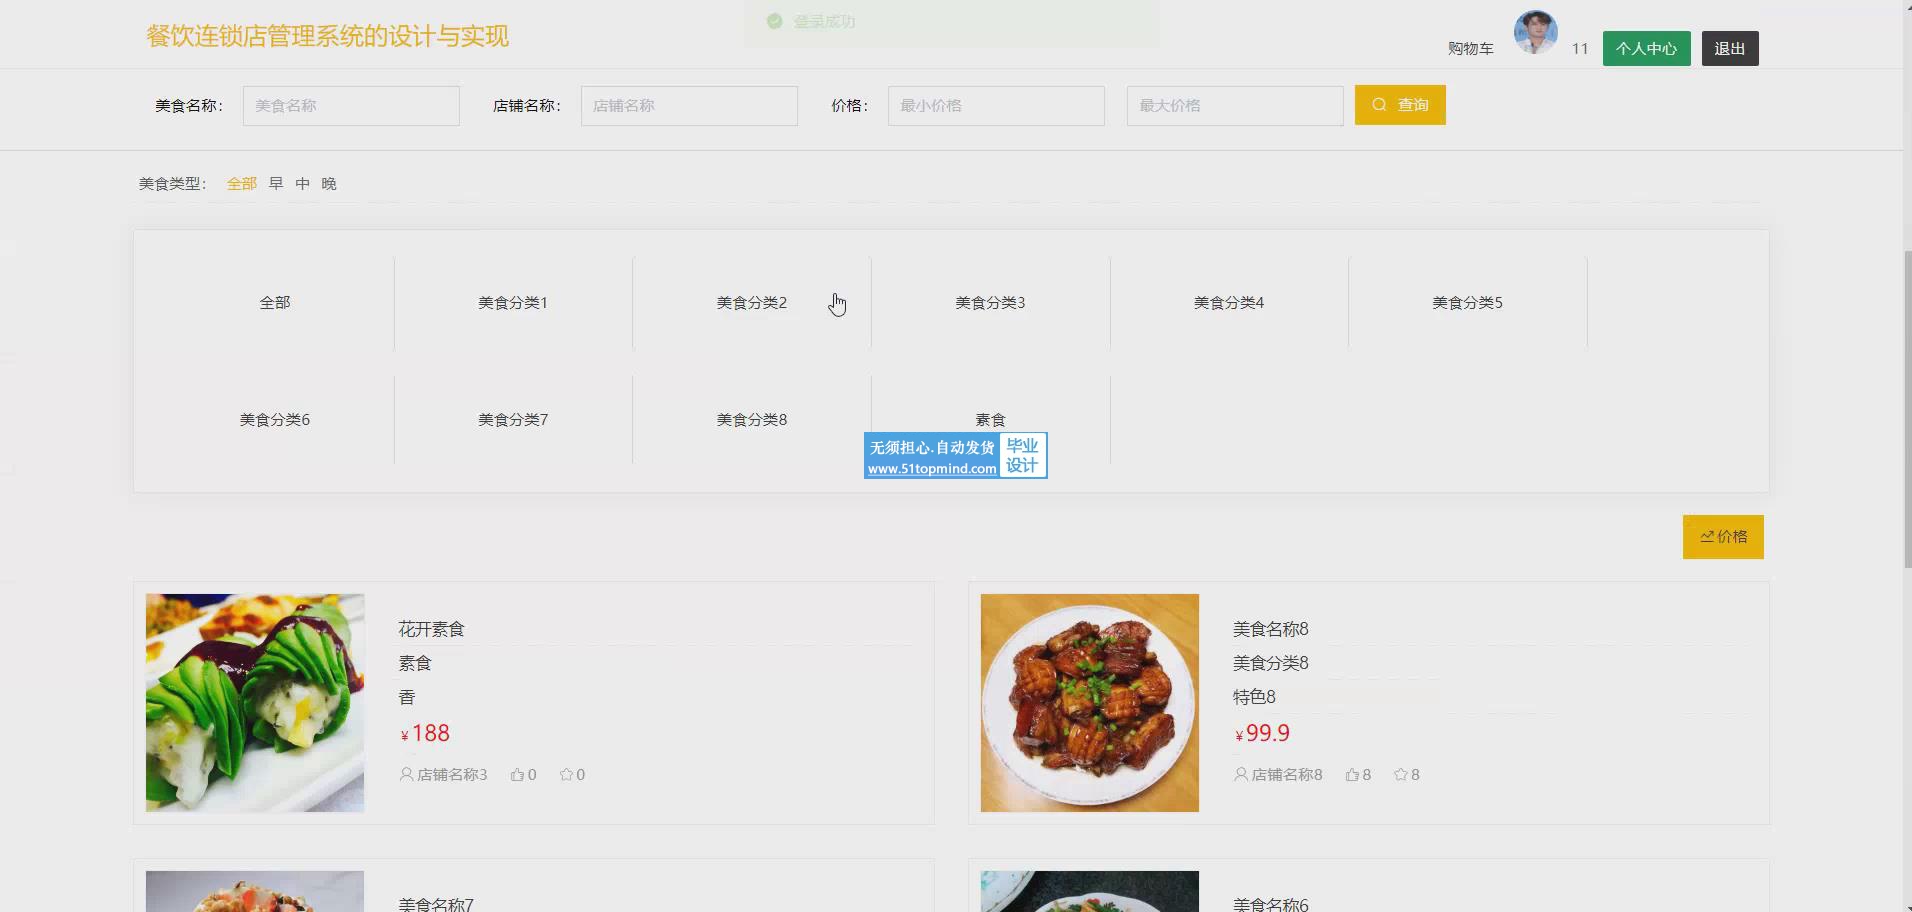Sort results with the 价格 button
Image resolution: width=1912 pixels, height=912 pixels.
[x=1722, y=537]
